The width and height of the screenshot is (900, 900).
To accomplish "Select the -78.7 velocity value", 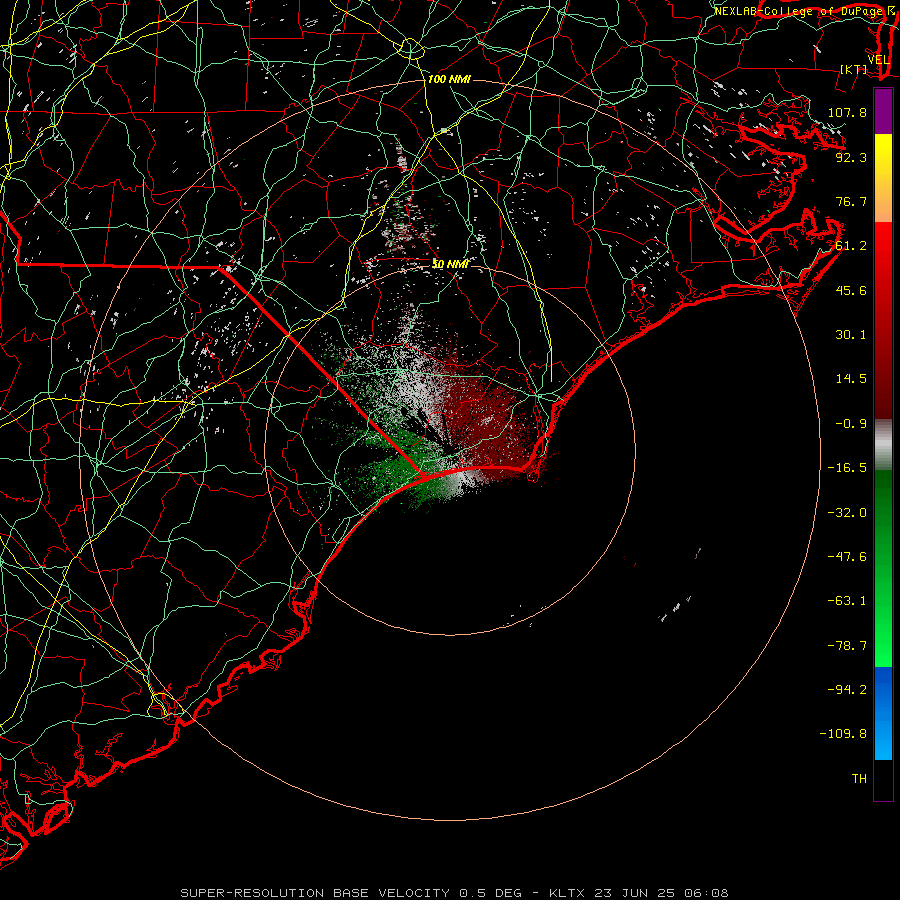I will (847, 646).
